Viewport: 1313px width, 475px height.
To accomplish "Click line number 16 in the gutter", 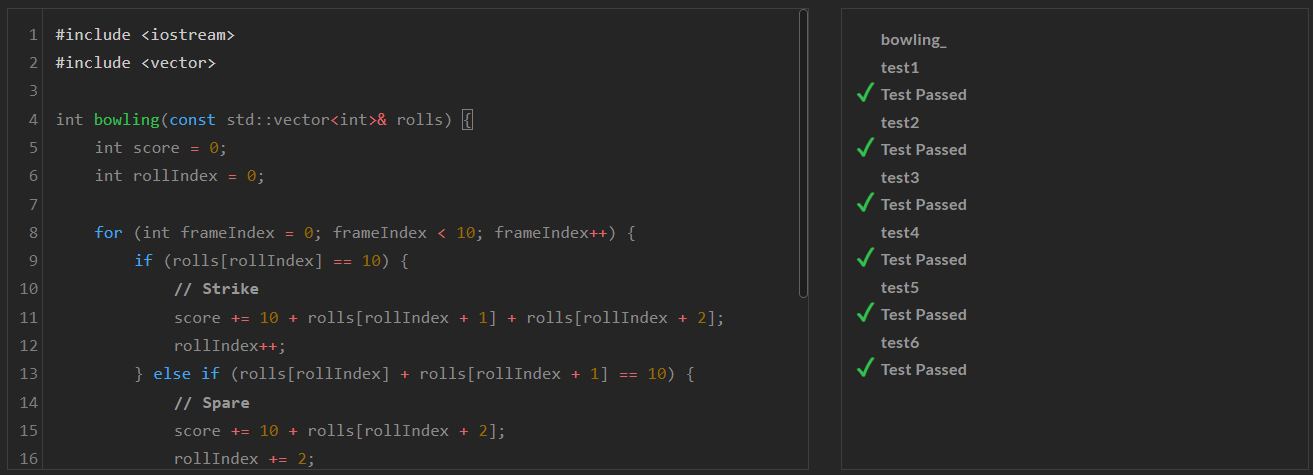I will 29,459.
